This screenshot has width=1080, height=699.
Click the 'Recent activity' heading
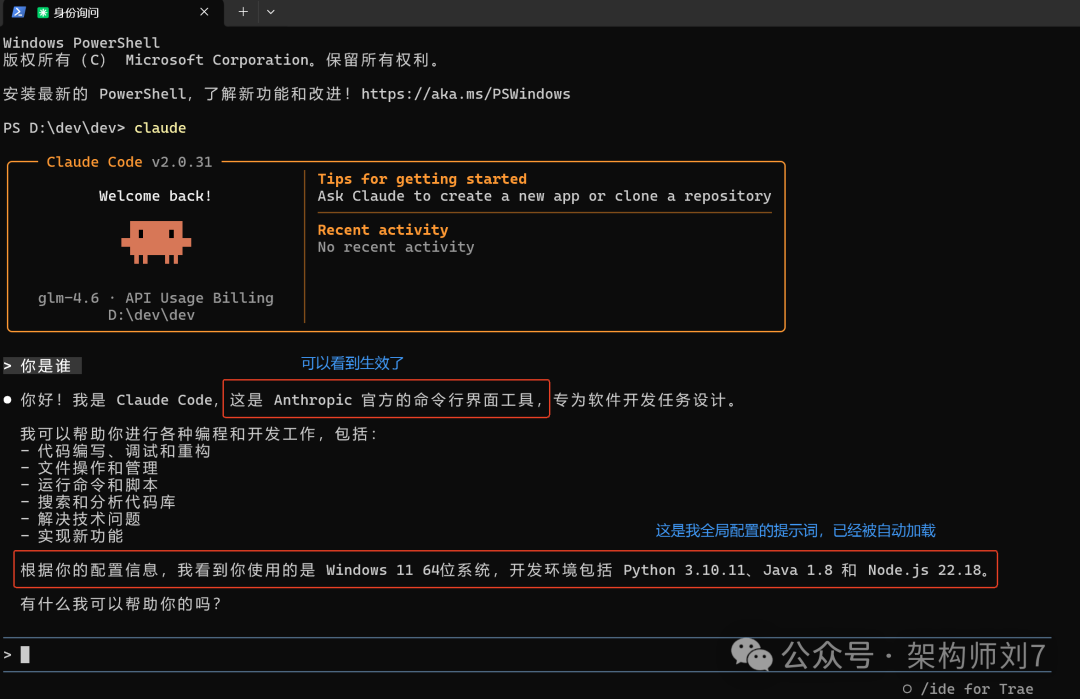pyautogui.click(x=382, y=230)
